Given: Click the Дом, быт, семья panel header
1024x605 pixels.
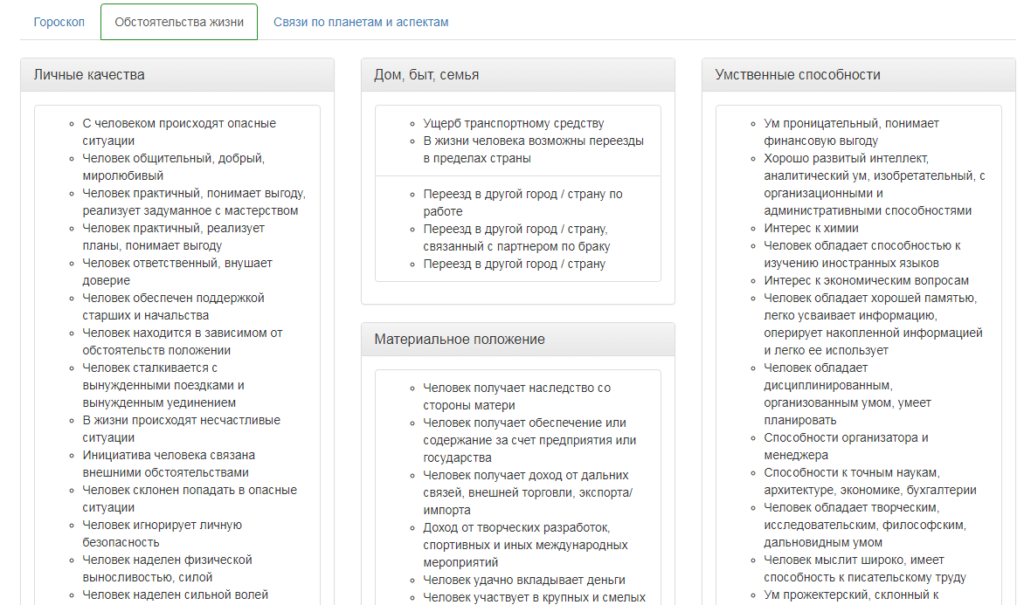Looking at the screenshot, I should [517, 75].
